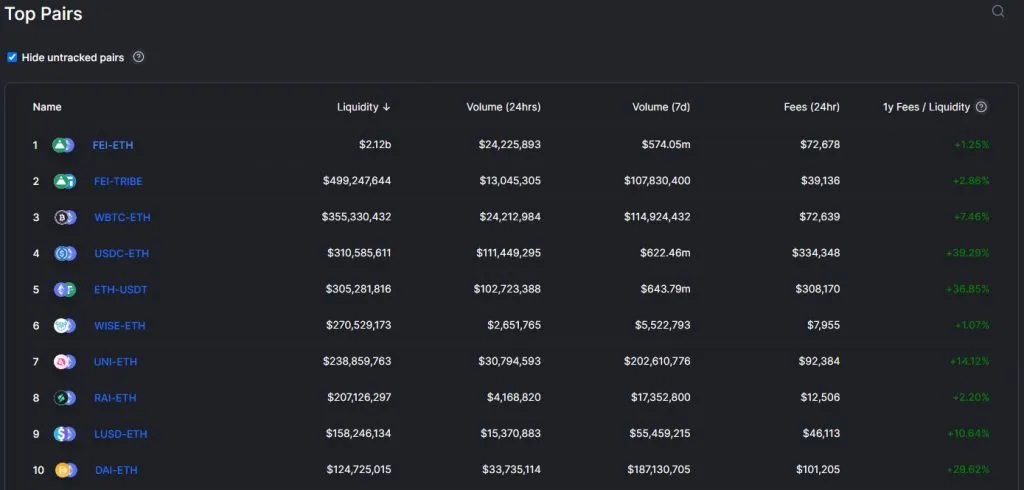
Task: Click the $101,205 fees cell
Action: pos(818,469)
